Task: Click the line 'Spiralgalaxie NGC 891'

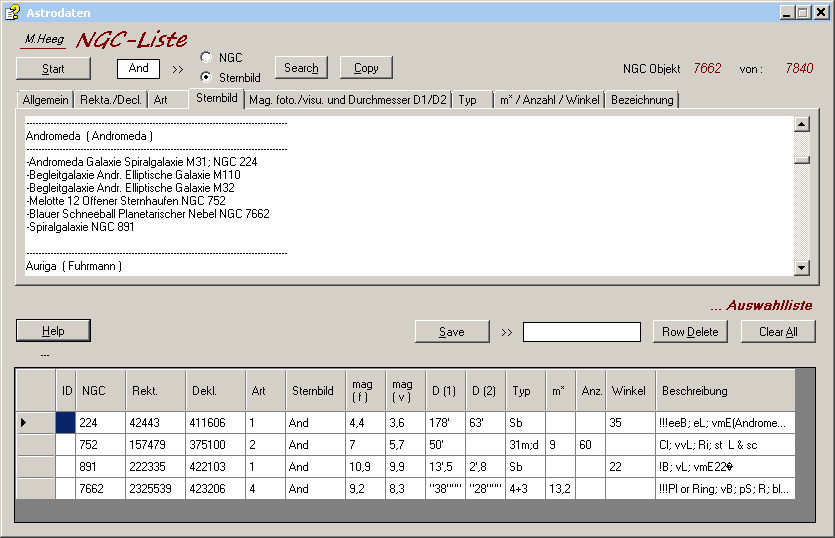Action: point(80,227)
